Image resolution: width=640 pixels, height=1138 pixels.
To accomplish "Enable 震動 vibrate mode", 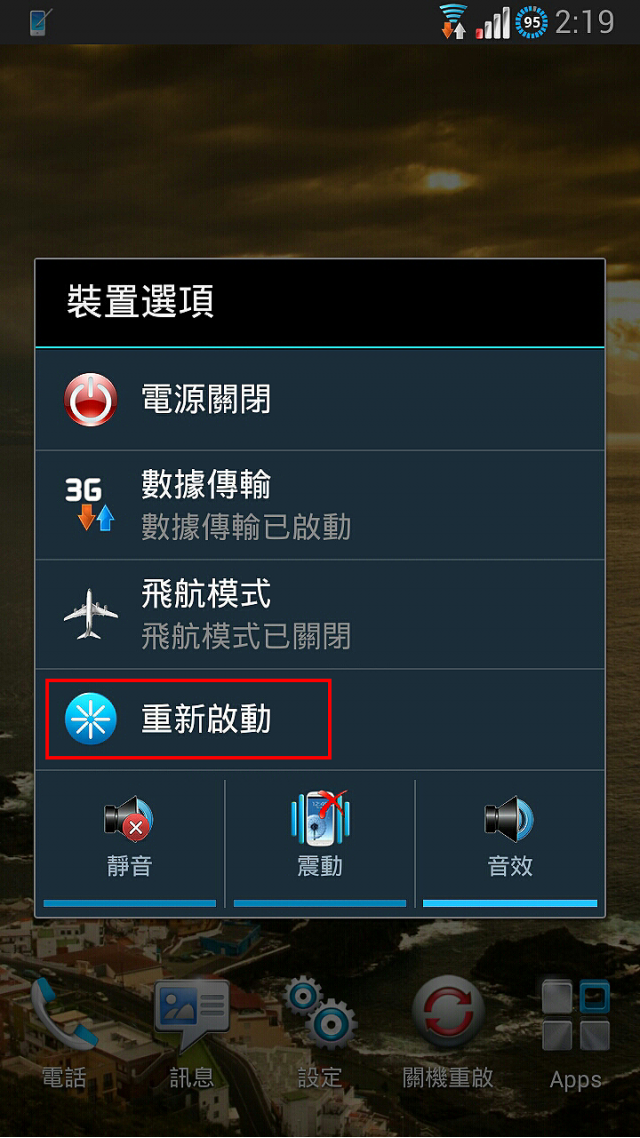I will 319,842.
